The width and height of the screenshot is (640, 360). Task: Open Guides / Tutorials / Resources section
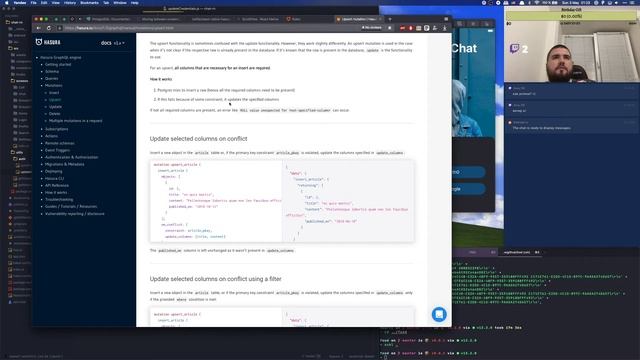[x=71, y=207]
